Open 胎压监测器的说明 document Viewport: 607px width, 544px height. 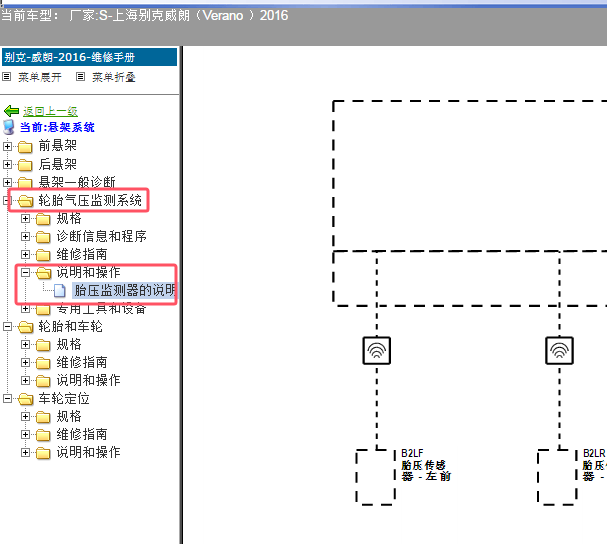click(124, 291)
